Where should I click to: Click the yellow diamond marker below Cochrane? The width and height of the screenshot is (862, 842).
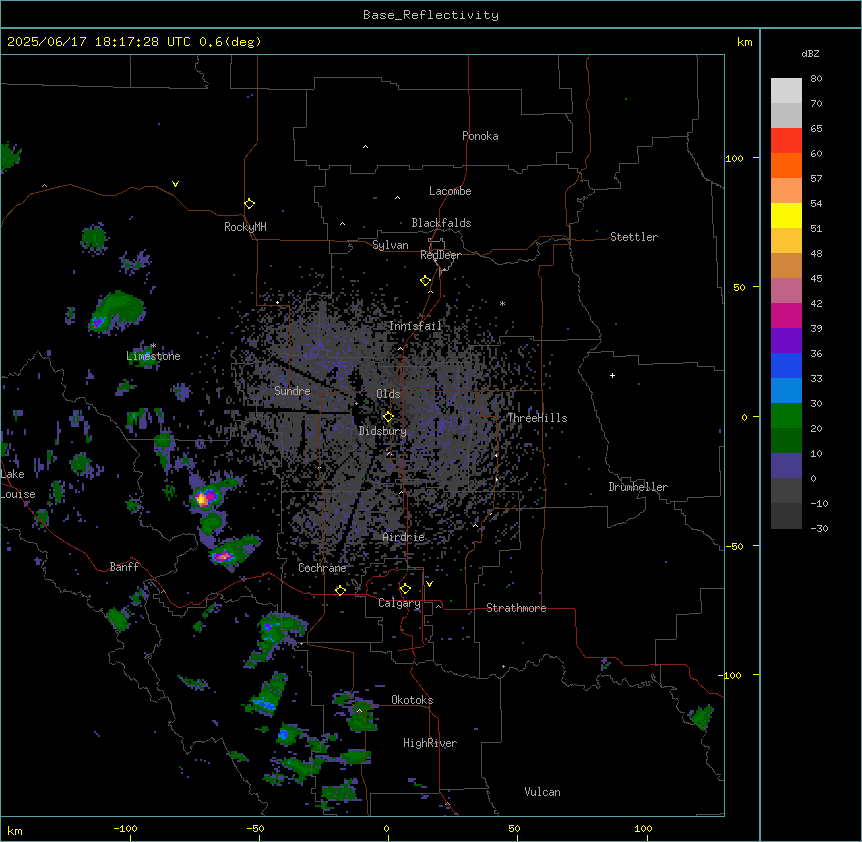click(340, 590)
